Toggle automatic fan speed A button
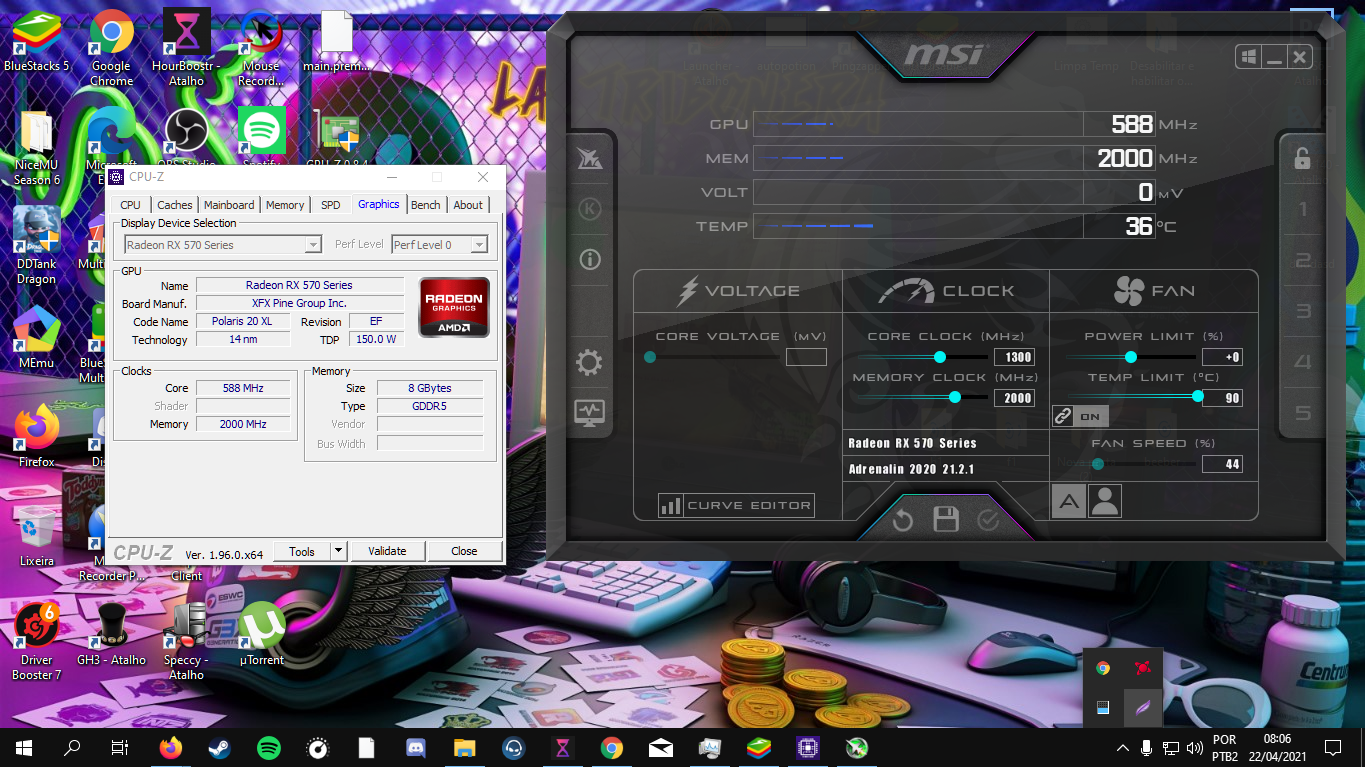 [x=1068, y=501]
